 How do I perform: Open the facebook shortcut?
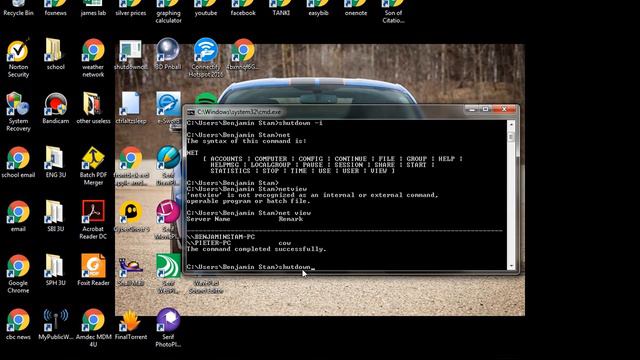pyautogui.click(x=243, y=8)
